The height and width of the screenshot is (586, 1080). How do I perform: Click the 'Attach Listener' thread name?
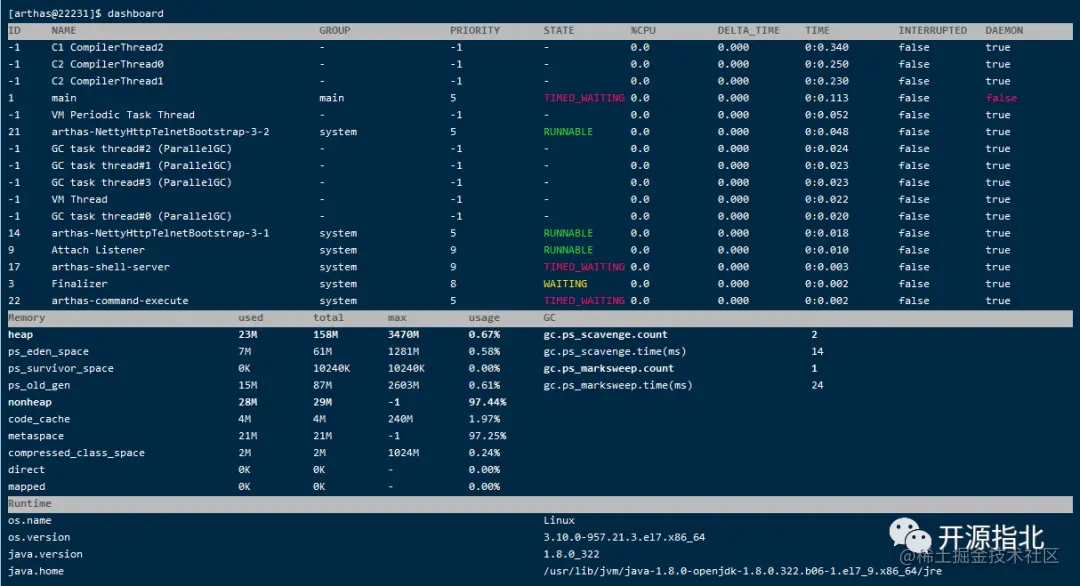98,250
